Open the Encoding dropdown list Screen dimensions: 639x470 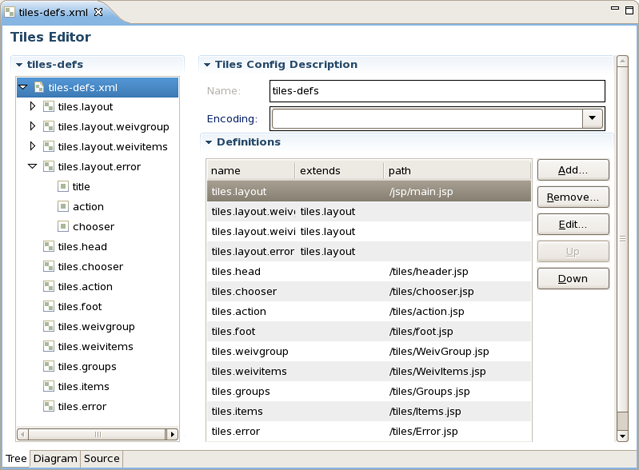click(x=593, y=119)
